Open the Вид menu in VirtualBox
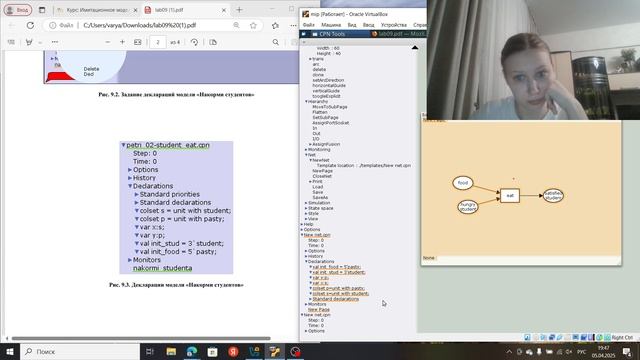Viewport: 640px width, 360px height. point(352,25)
